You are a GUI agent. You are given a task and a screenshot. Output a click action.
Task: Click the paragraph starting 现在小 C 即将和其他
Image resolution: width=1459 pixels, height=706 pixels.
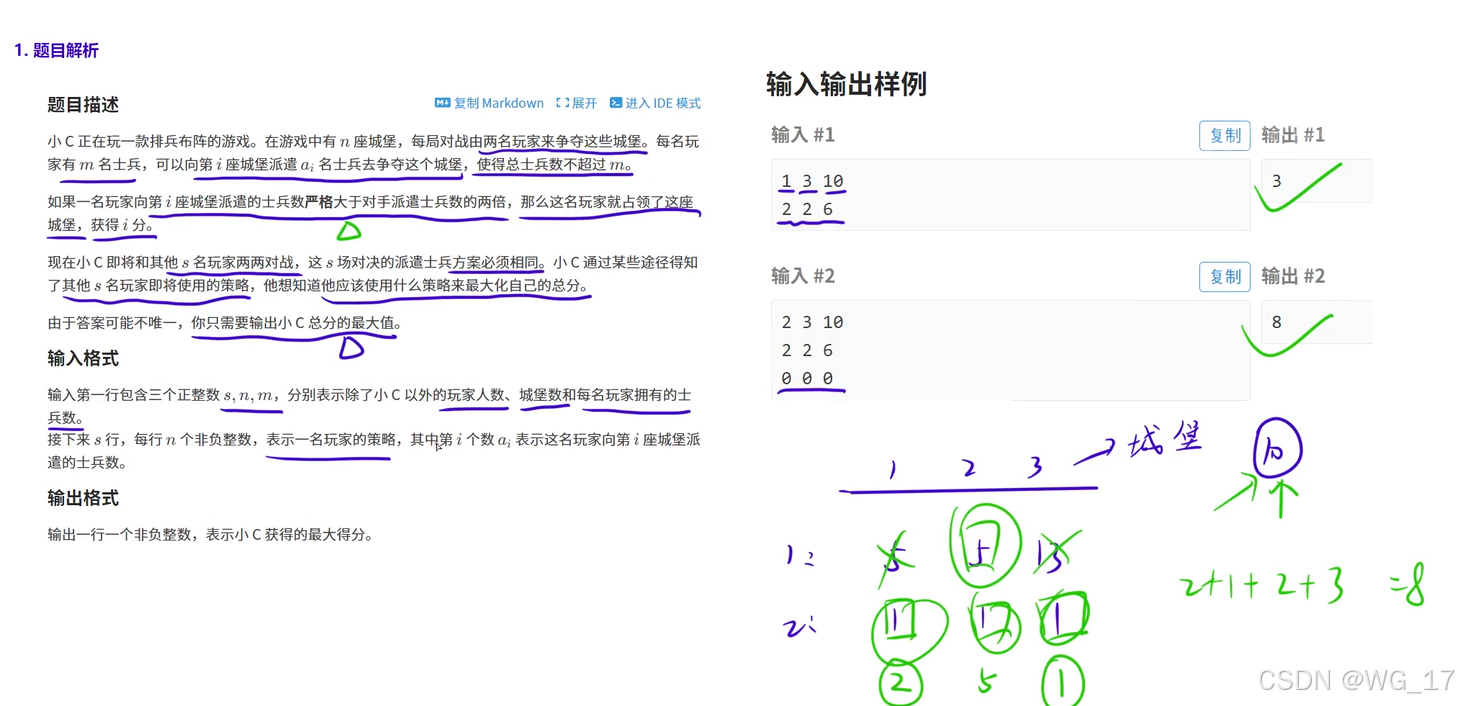(x=373, y=274)
